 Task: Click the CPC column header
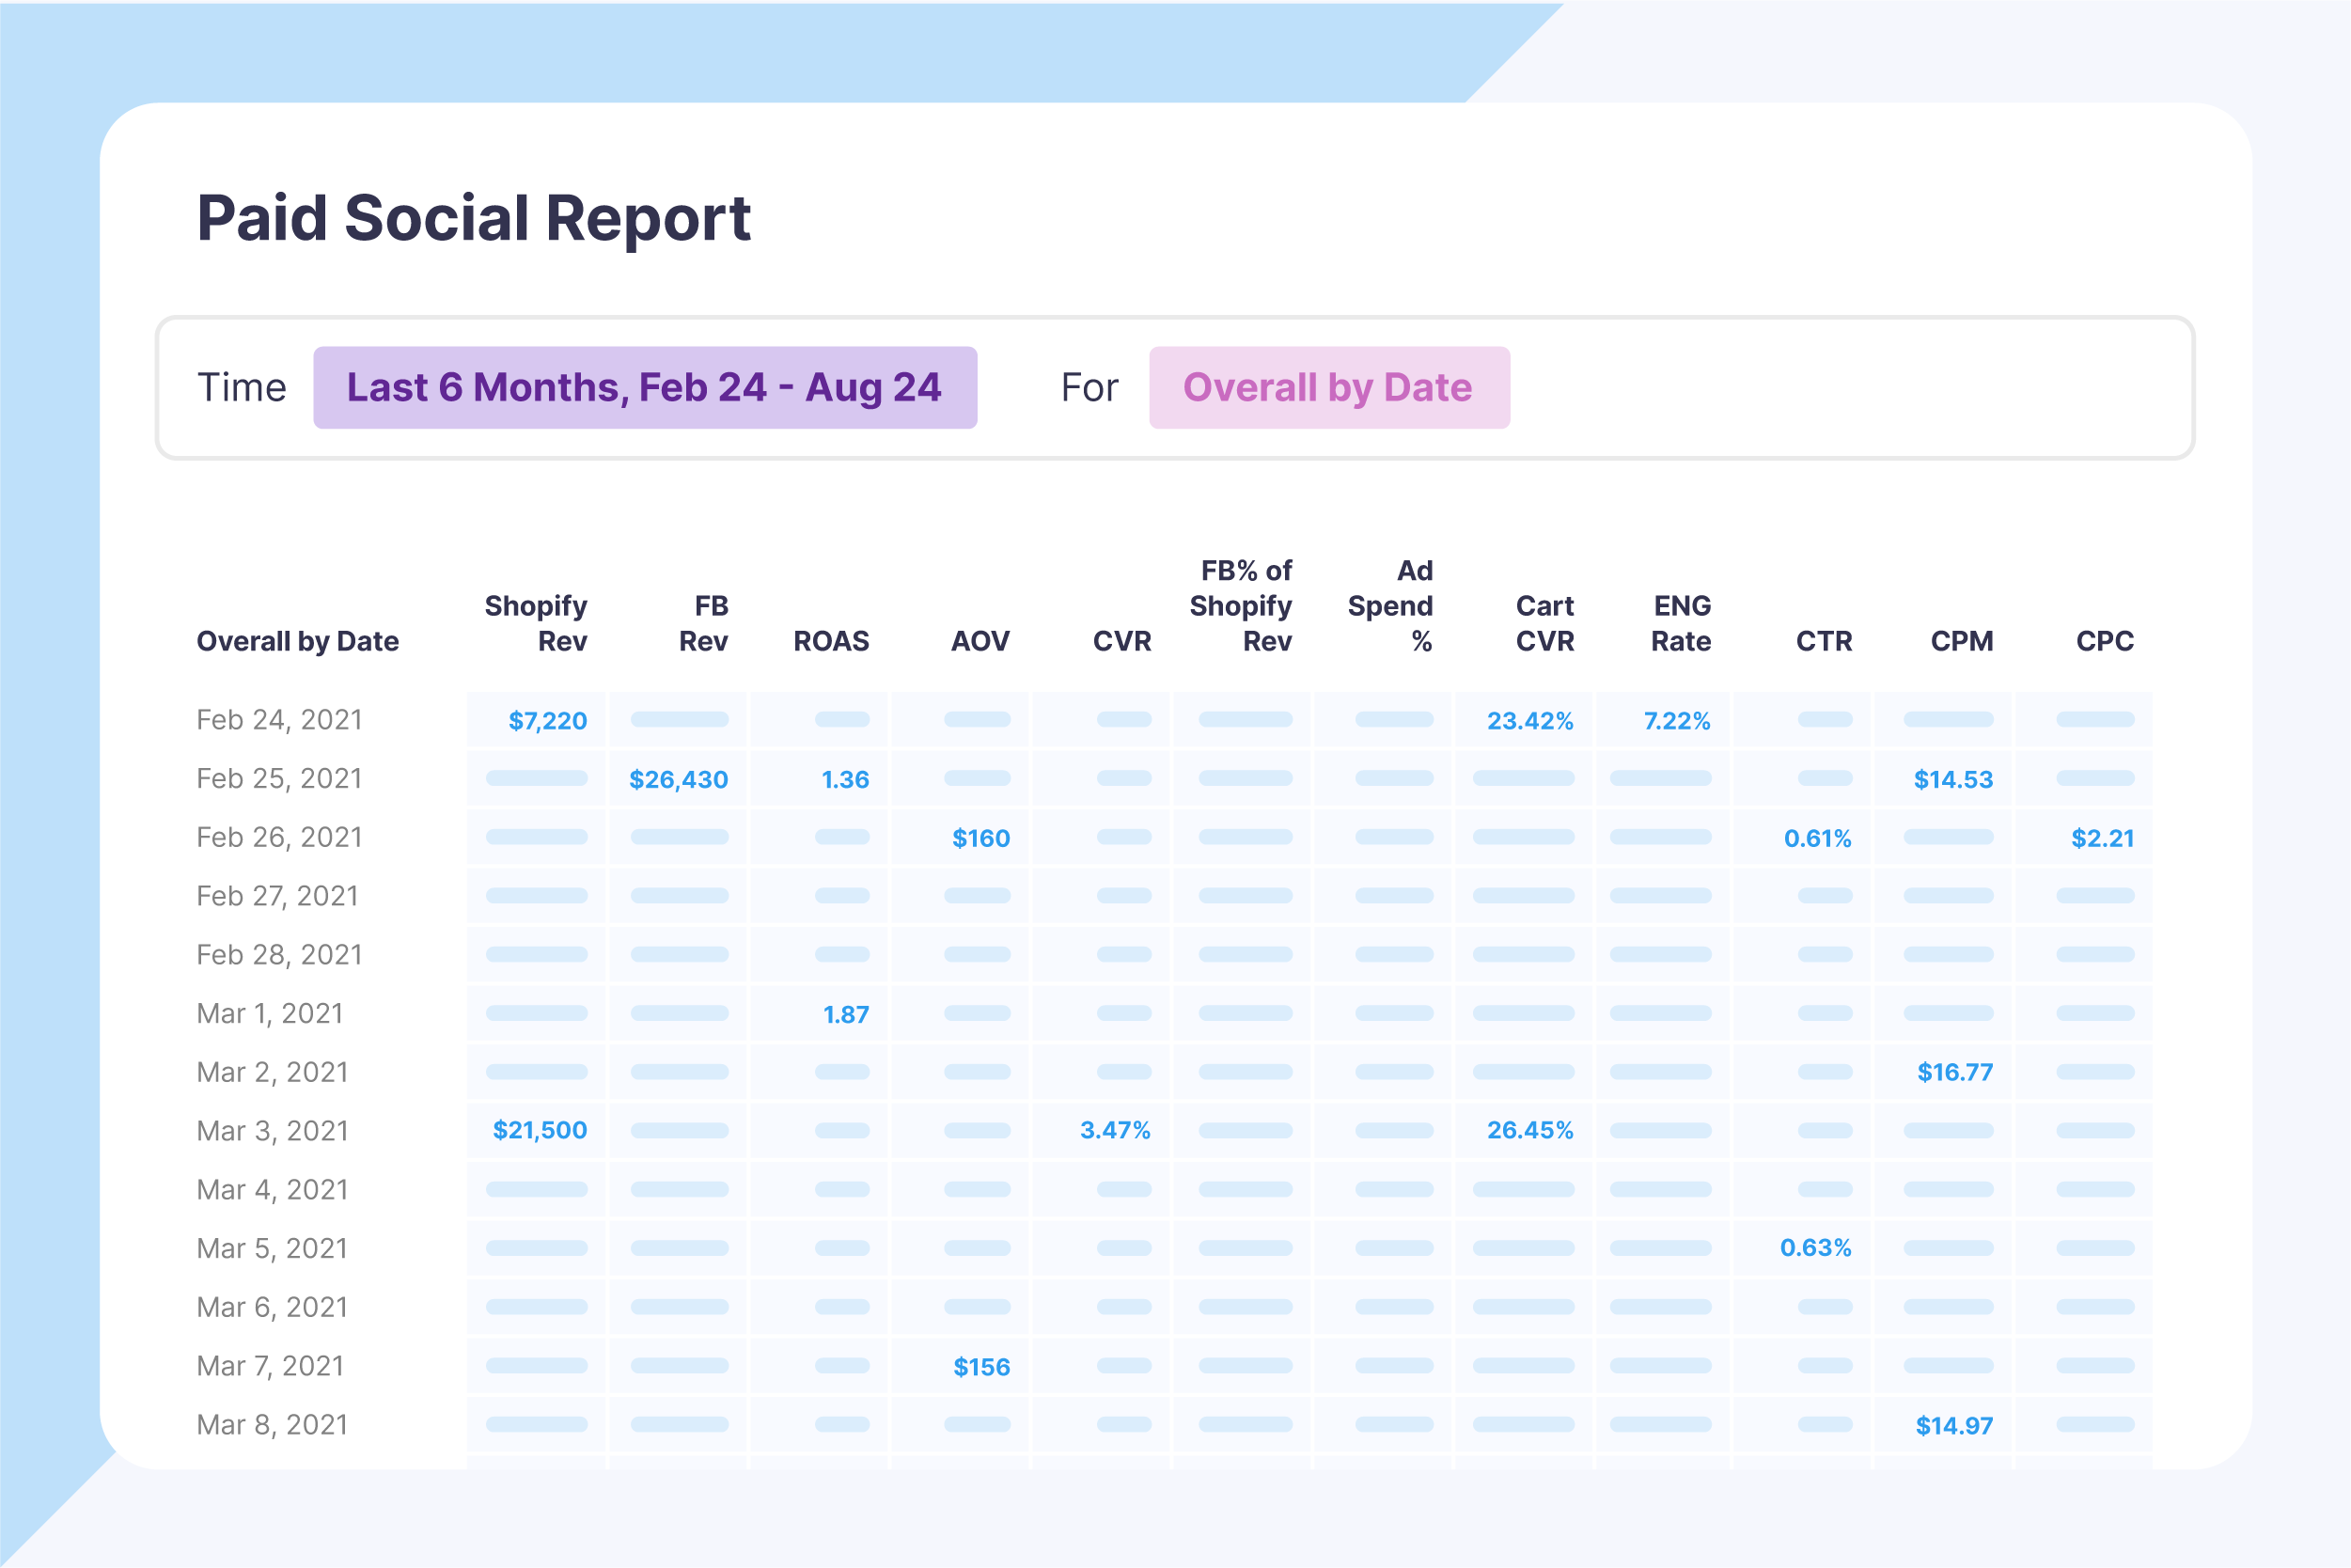tap(2104, 641)
